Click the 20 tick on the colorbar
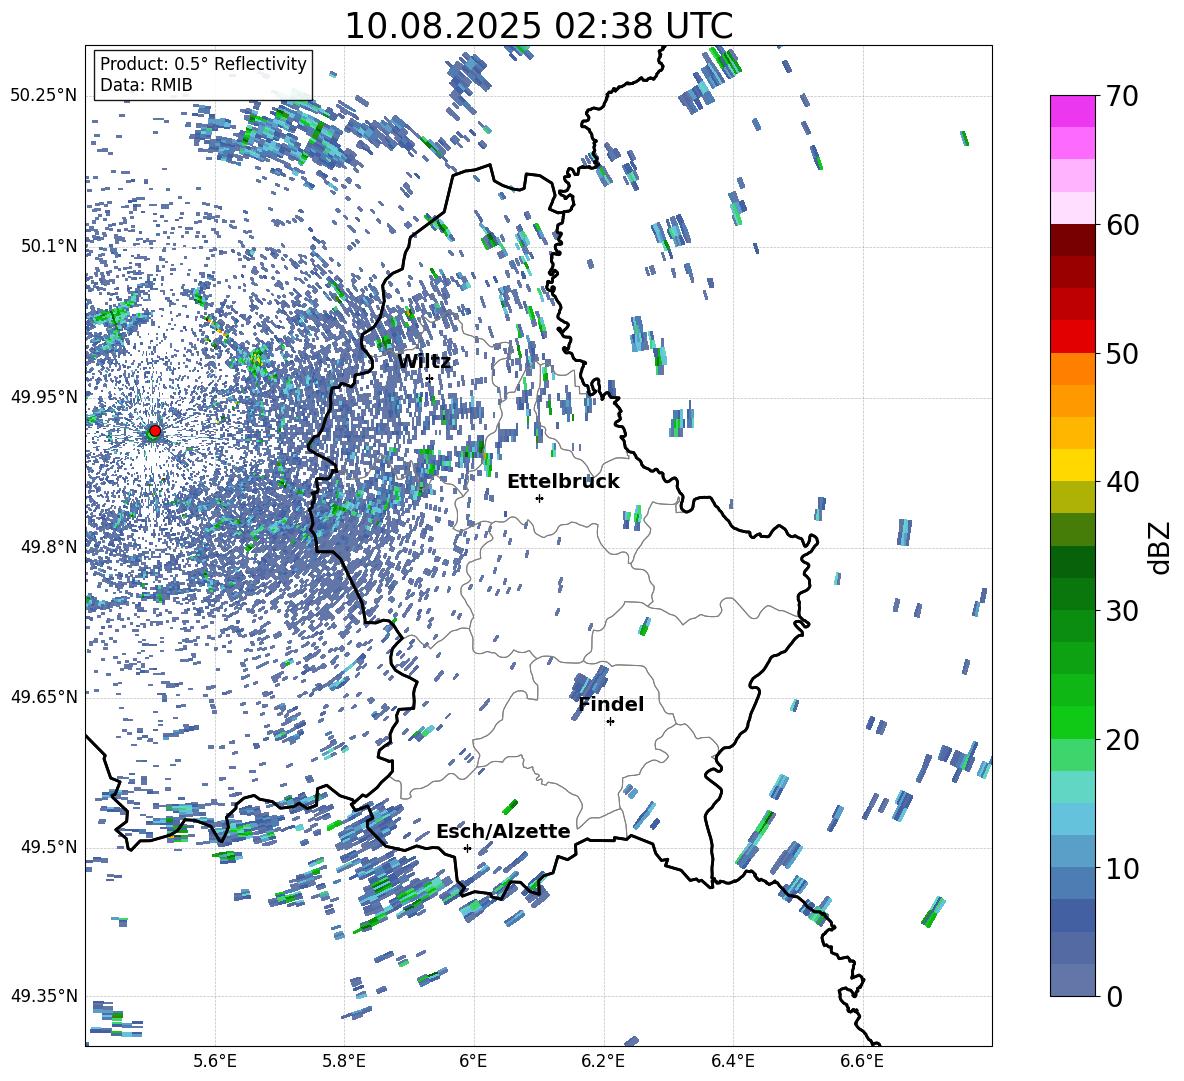The width and height of the screenshot is (1184, 1081). pyautogui.click(x=1122, y=740)
